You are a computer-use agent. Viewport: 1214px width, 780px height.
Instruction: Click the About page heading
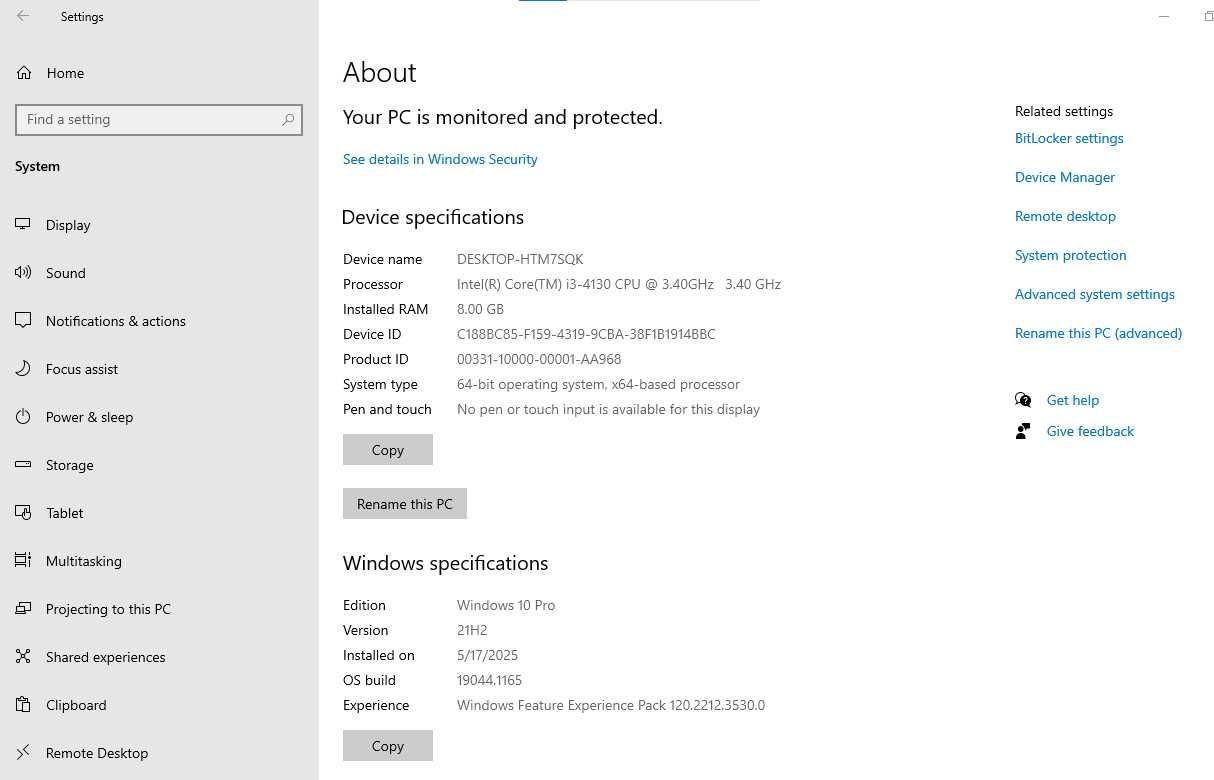(x=379, y=72)
